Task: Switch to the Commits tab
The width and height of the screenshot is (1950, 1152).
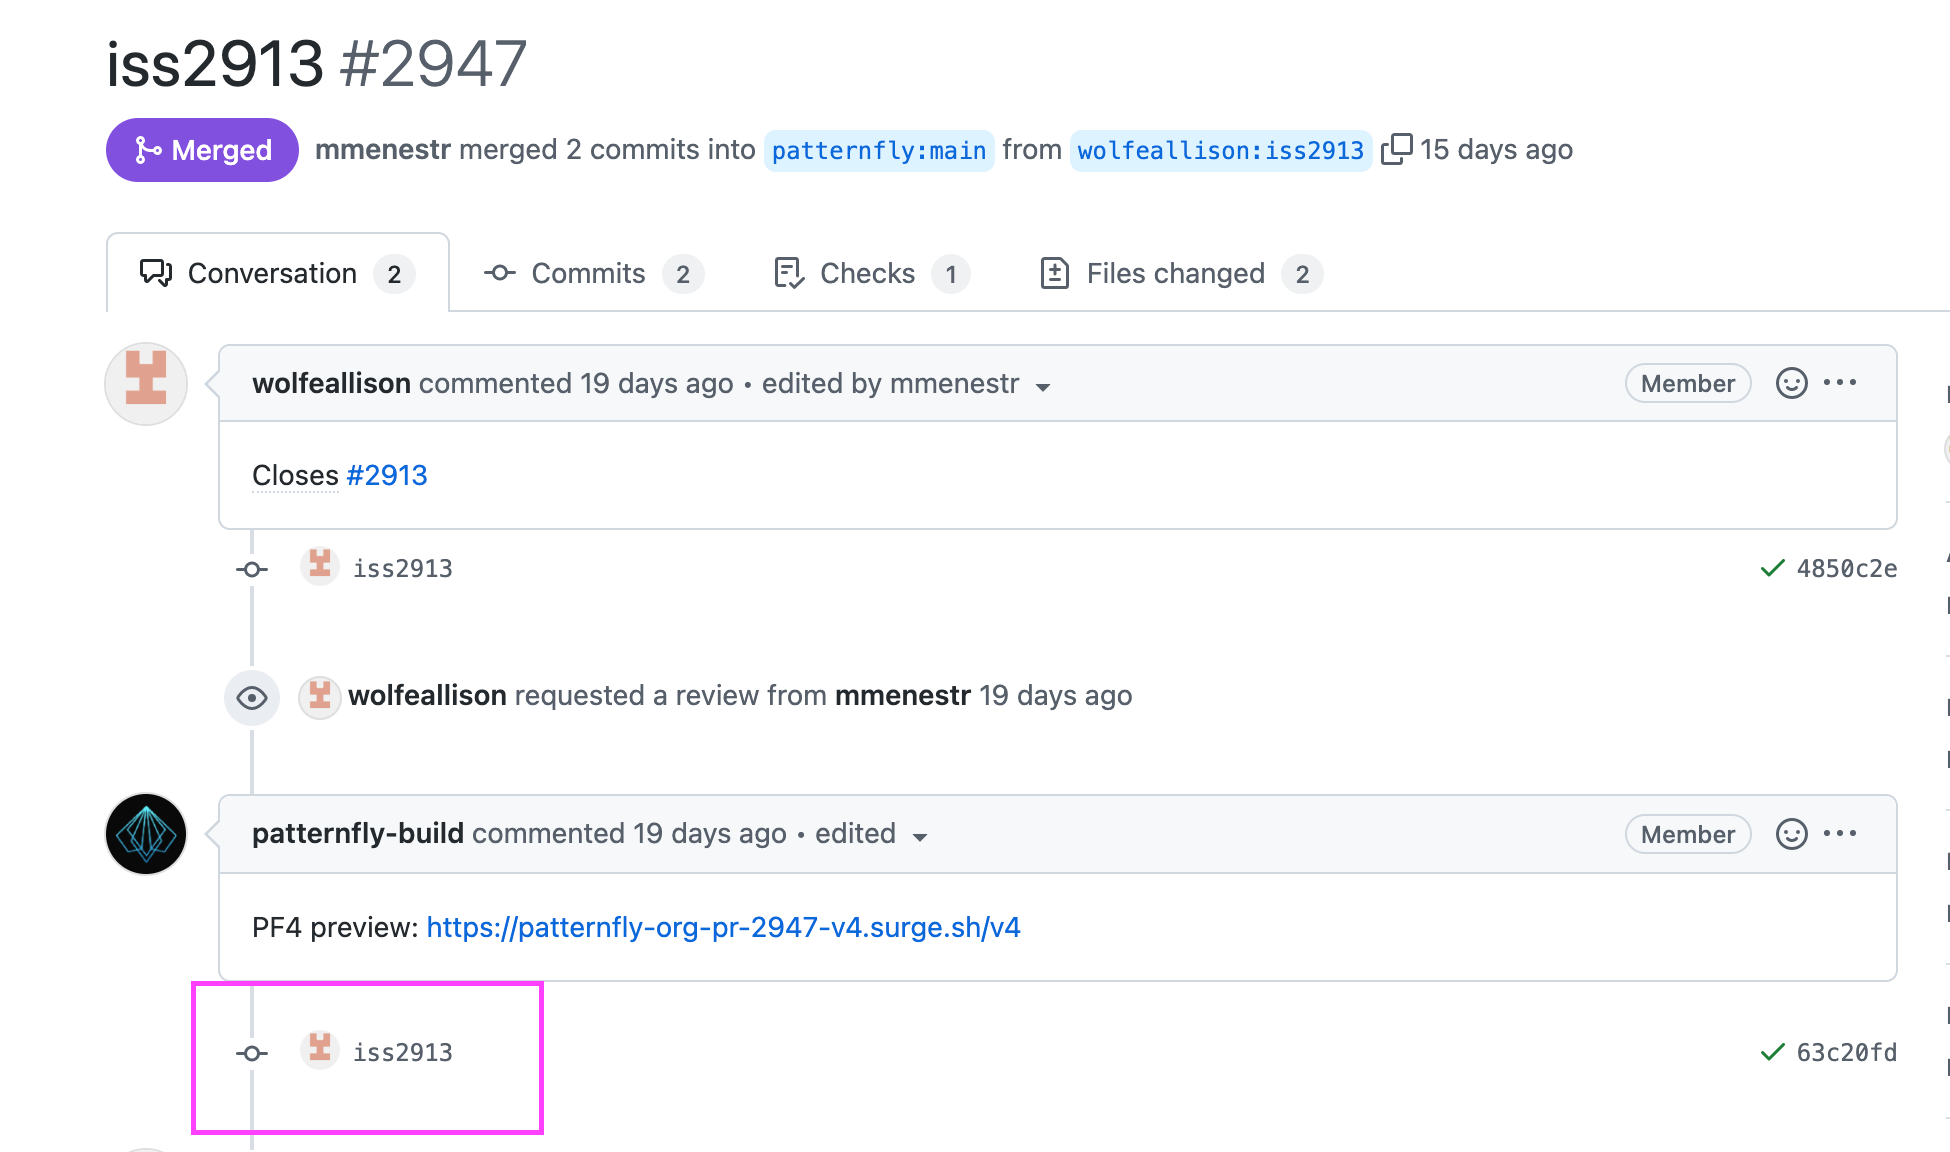Action: (590, 272)
